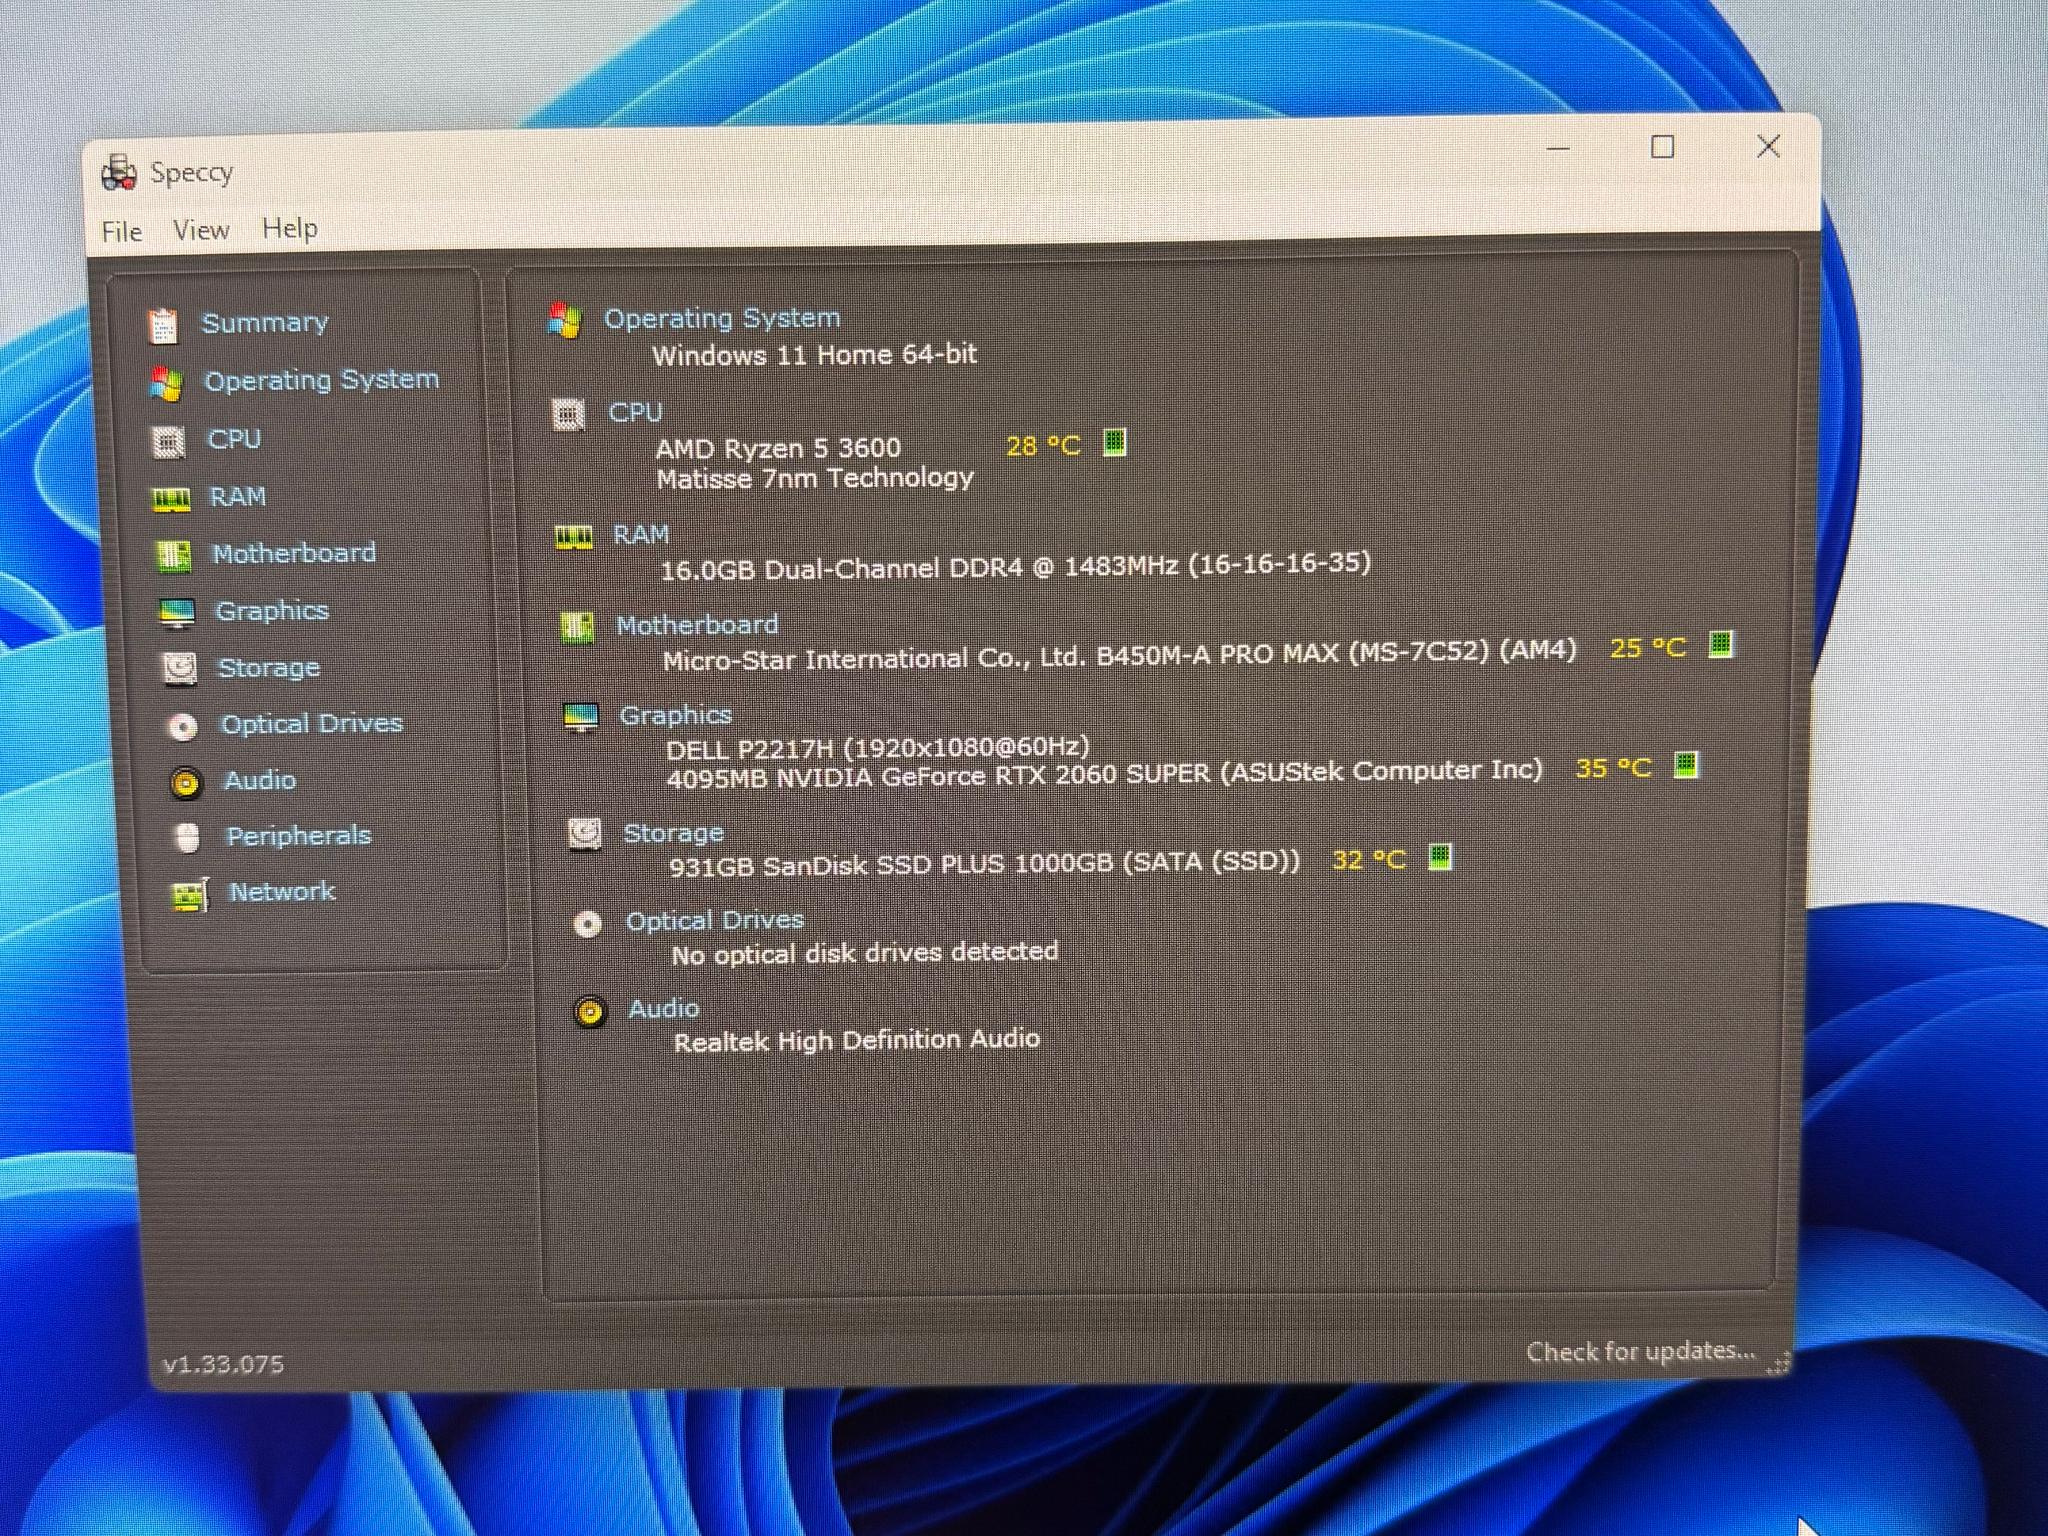Viewport: 2048px width, 1536px height.
Task: Click the Storage heading link in summary
Action: (673, 833)
